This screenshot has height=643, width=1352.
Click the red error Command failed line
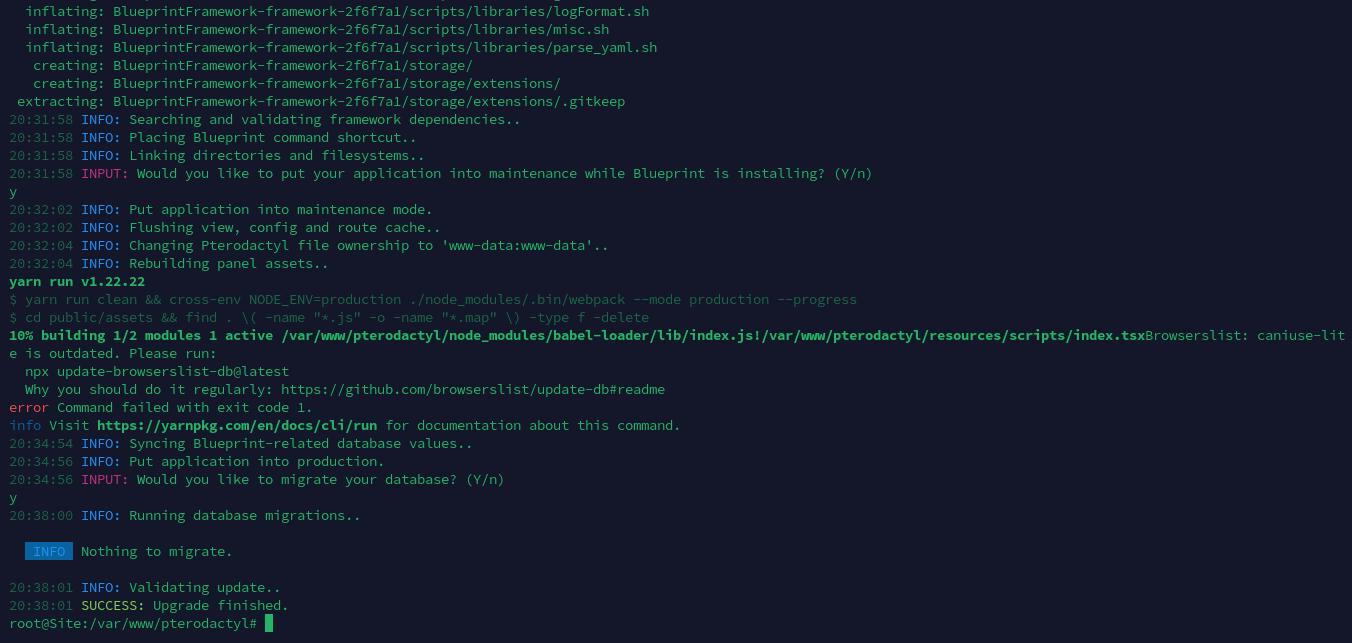point(161,407)
